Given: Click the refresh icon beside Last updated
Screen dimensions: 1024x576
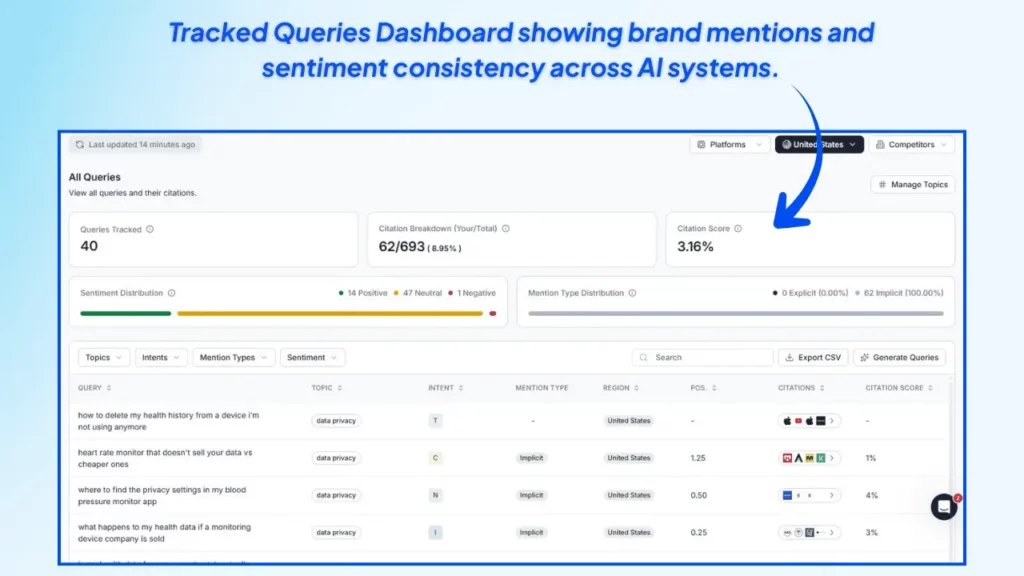Looking at the screenshot, I should click(80, 144).
